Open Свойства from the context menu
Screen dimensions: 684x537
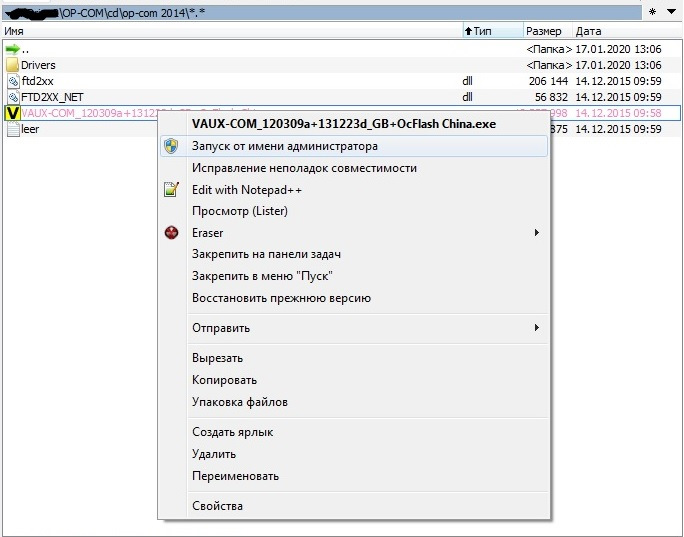click(x=354, y=506)
